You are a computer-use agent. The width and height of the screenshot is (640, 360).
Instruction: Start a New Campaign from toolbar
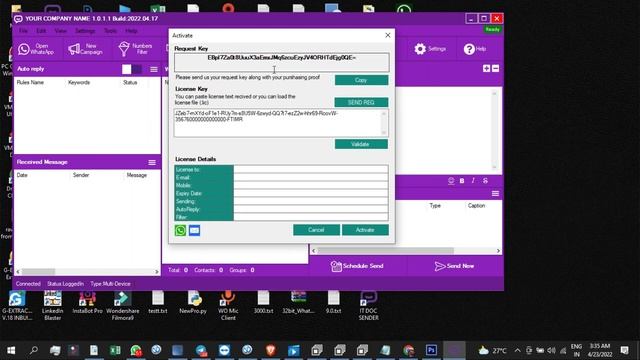point(85,49)
